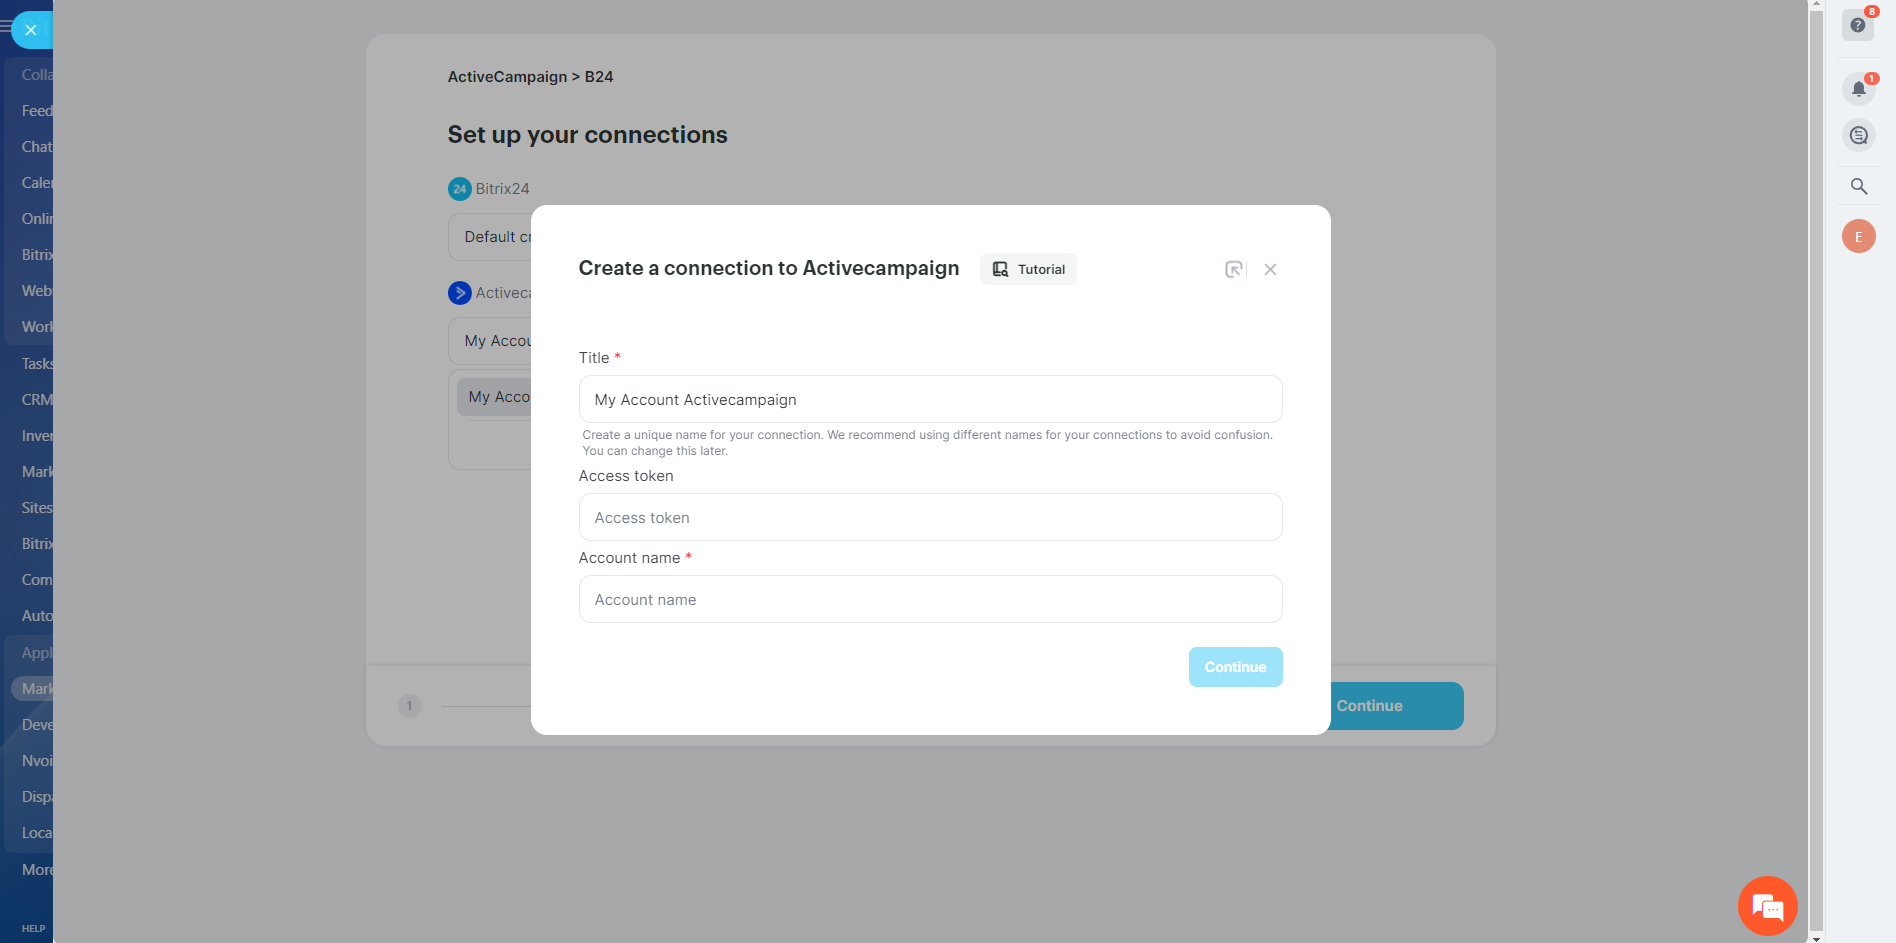Focus the Access token field
The width and height of the screenshot is (1896, 943).
pos(930,517)
